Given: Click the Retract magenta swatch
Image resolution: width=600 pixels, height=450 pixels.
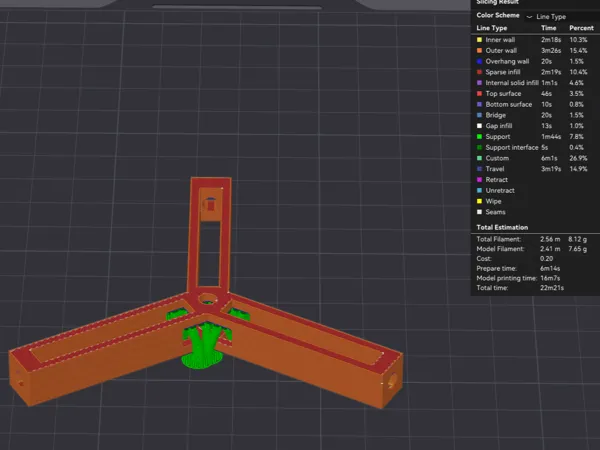Looking at the screenshot, I should point(479,179).
